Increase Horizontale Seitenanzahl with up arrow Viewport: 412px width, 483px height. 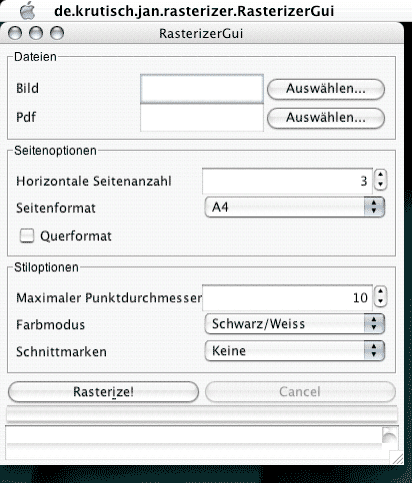(x=380, y=175)
